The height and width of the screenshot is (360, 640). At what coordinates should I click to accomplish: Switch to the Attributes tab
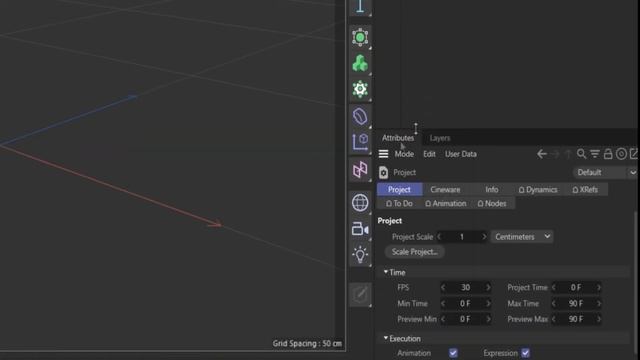[x=398, y=138]
